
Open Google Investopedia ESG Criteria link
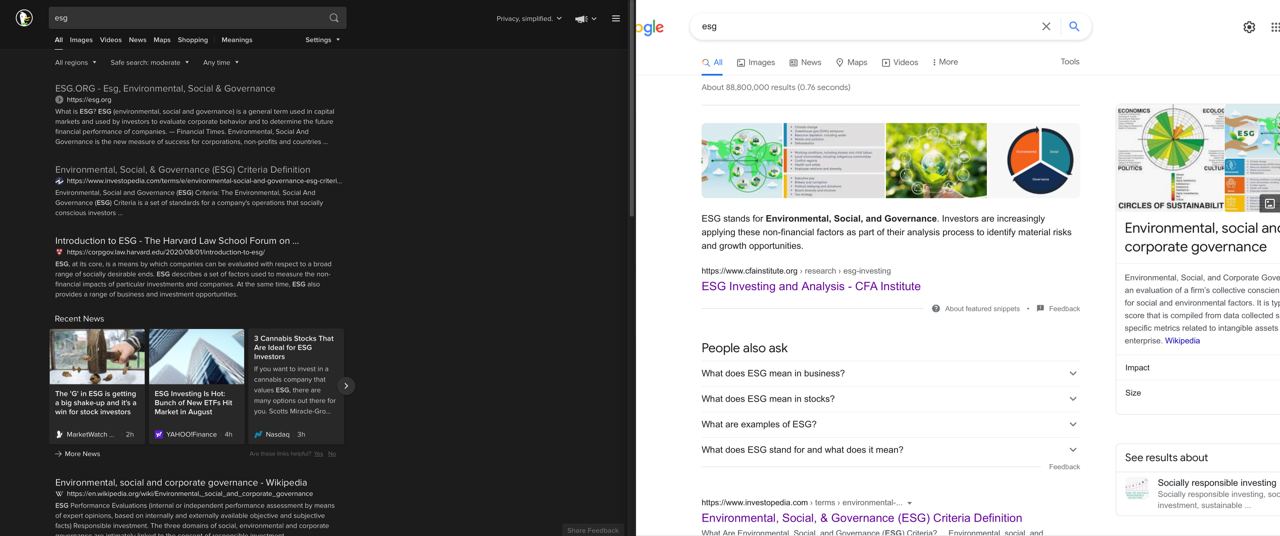click(x=862, y=518)
